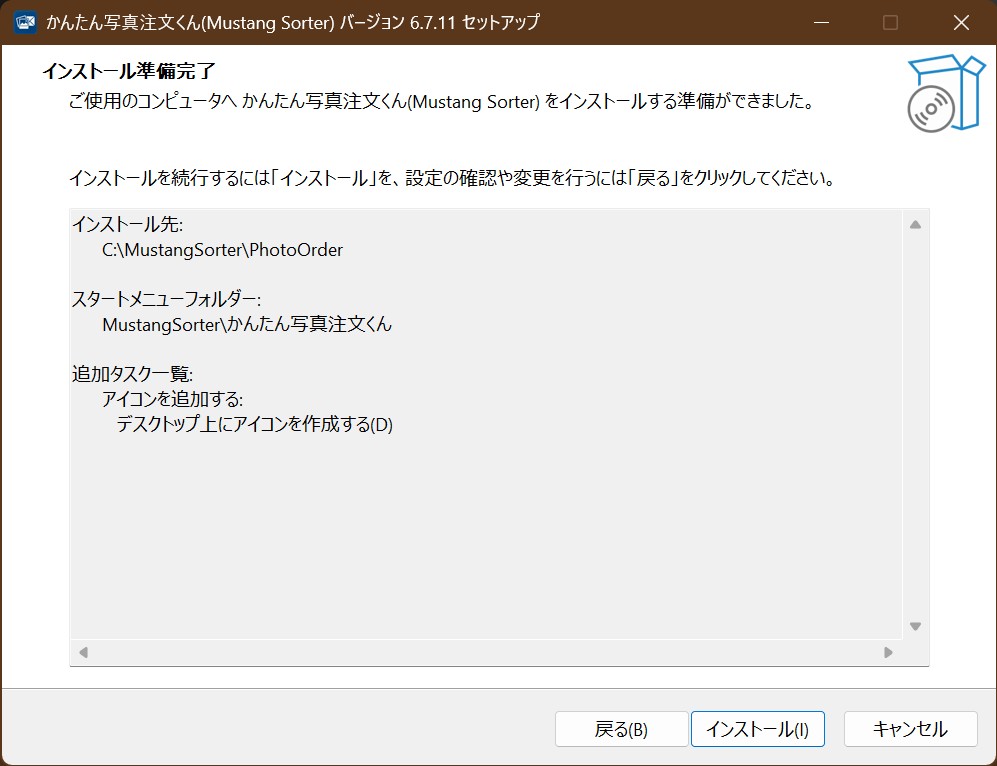Click the scroll up arrow in summary box
The height and width of the screenshot is (766, 997).
pos(916,224)
